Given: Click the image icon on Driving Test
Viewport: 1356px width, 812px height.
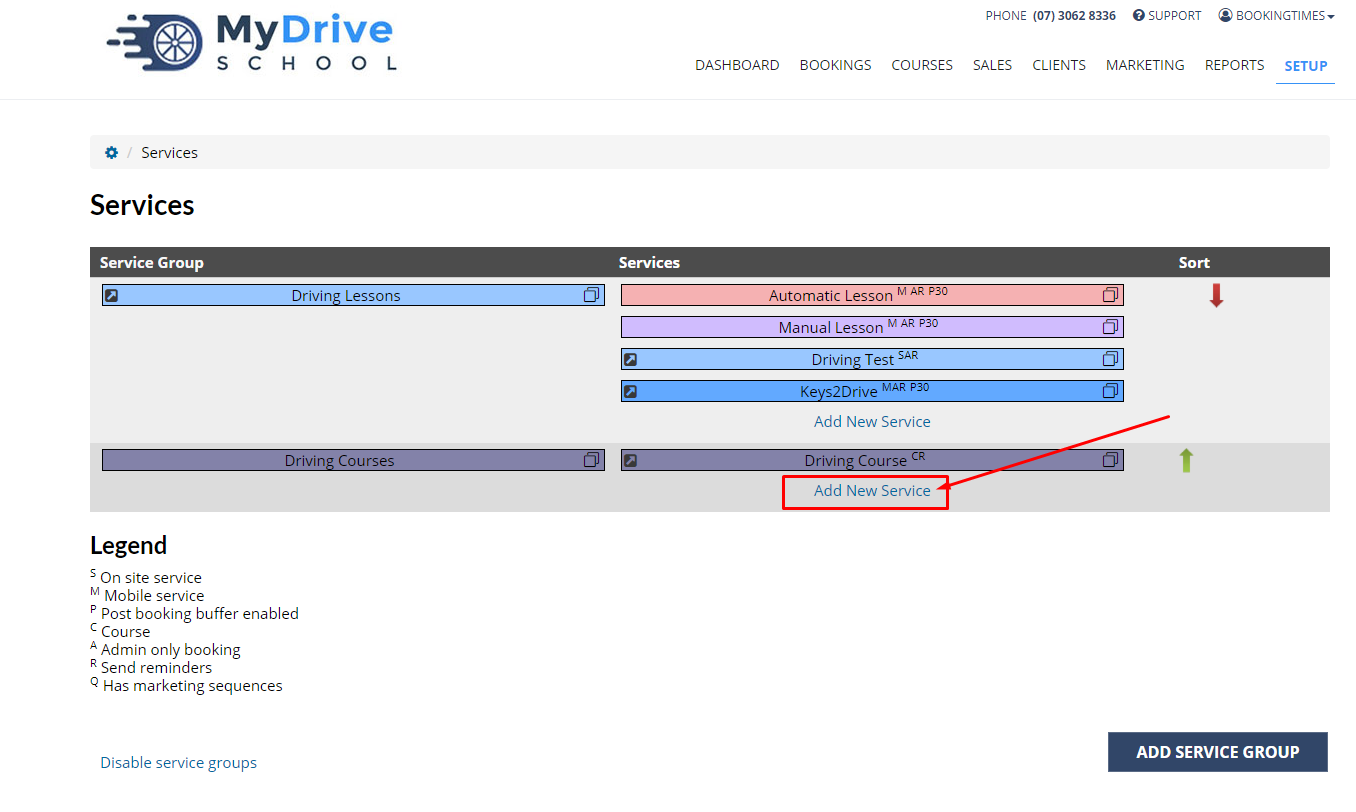Looking at the screenshot, I should [x=630, y=359].
